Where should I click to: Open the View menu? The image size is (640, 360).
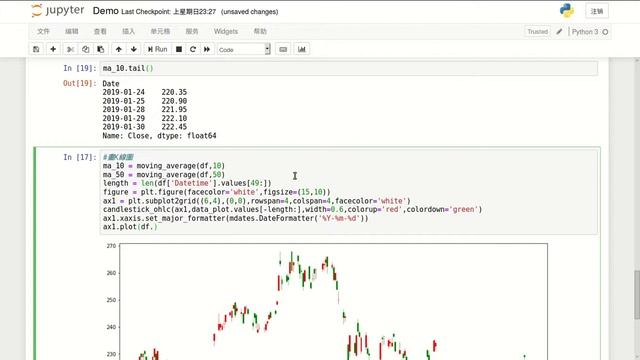100,31
